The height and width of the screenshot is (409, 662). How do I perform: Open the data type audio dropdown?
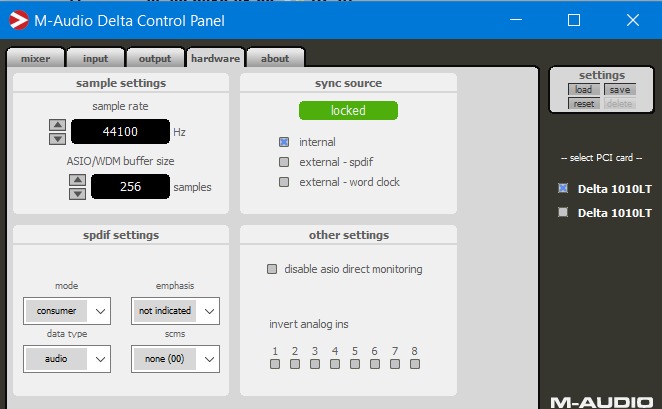tap(67, 357)
